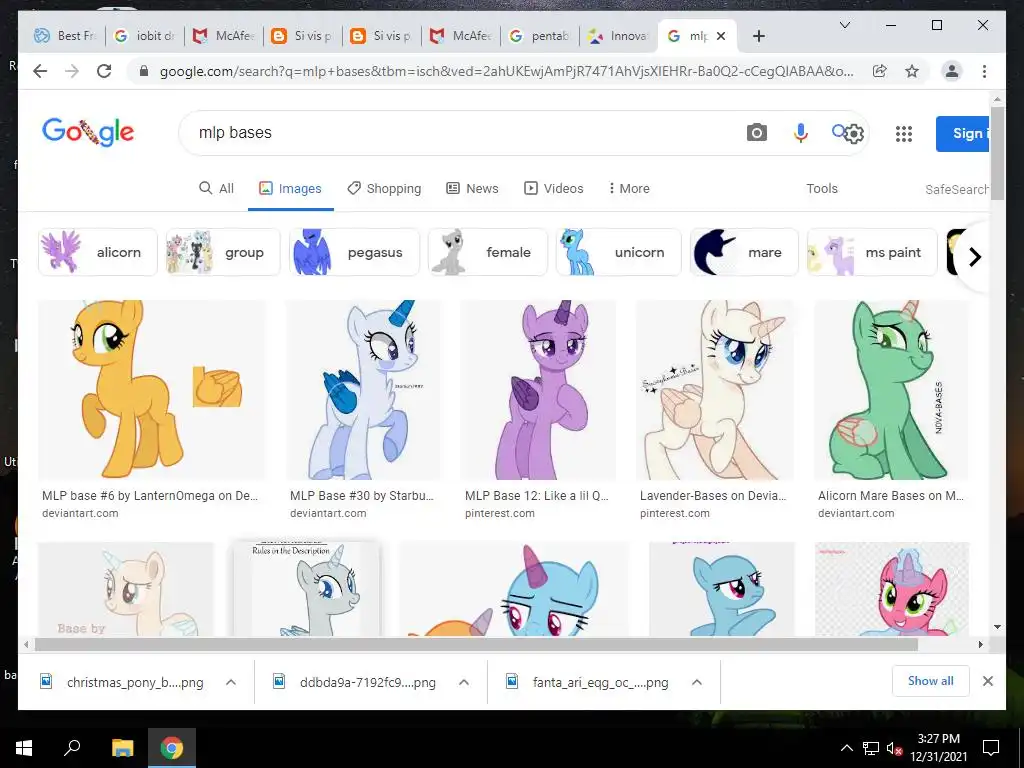Go back to previous page
Screen dimensions: 1024x768
[40, 71]
